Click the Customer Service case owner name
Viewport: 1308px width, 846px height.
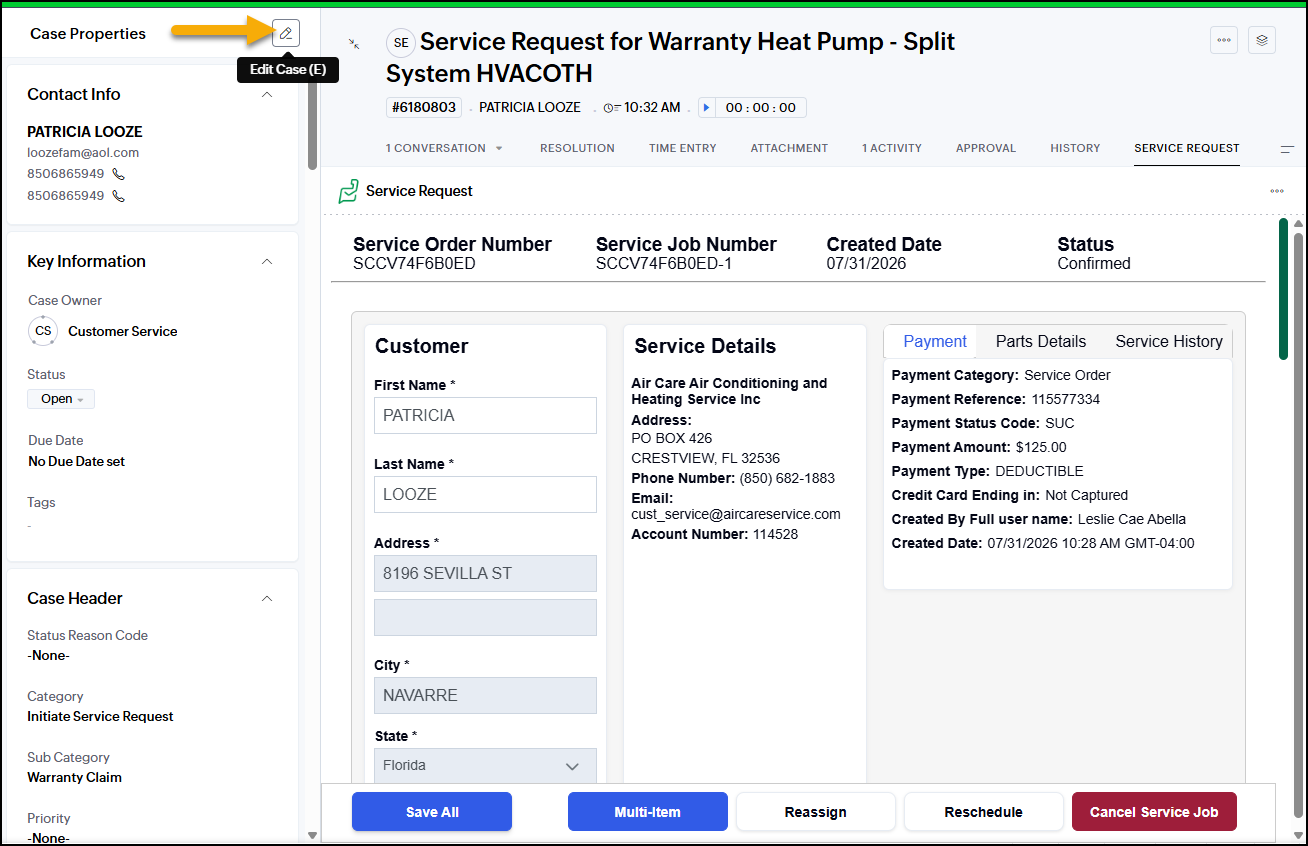click(123, 331)
